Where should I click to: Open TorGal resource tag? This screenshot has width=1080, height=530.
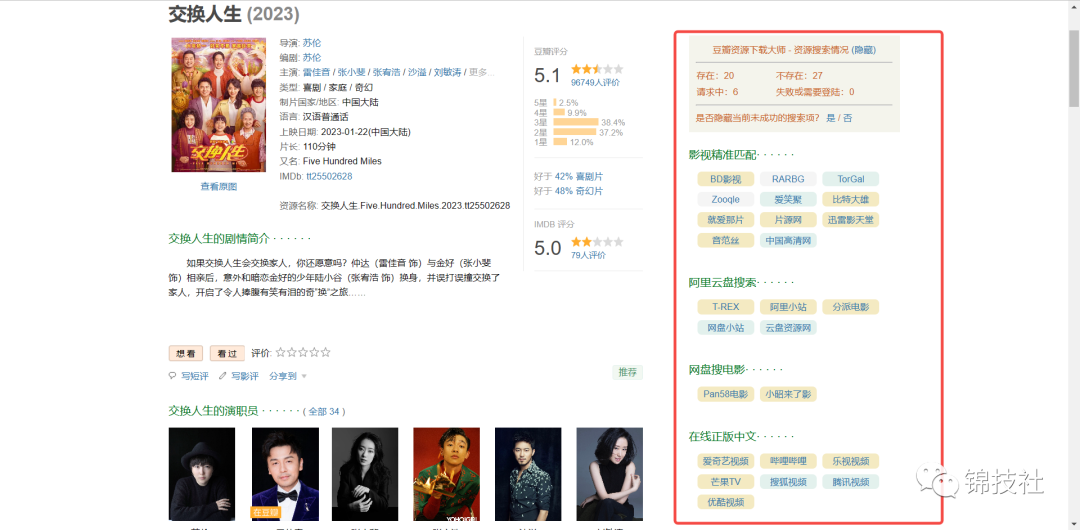[851, 179]
